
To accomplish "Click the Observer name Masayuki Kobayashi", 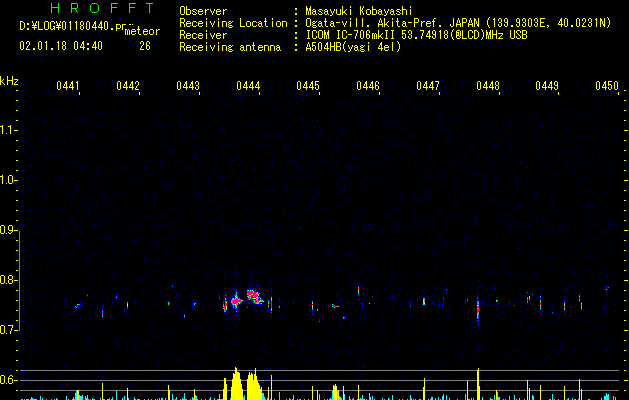I will (359, 11).
